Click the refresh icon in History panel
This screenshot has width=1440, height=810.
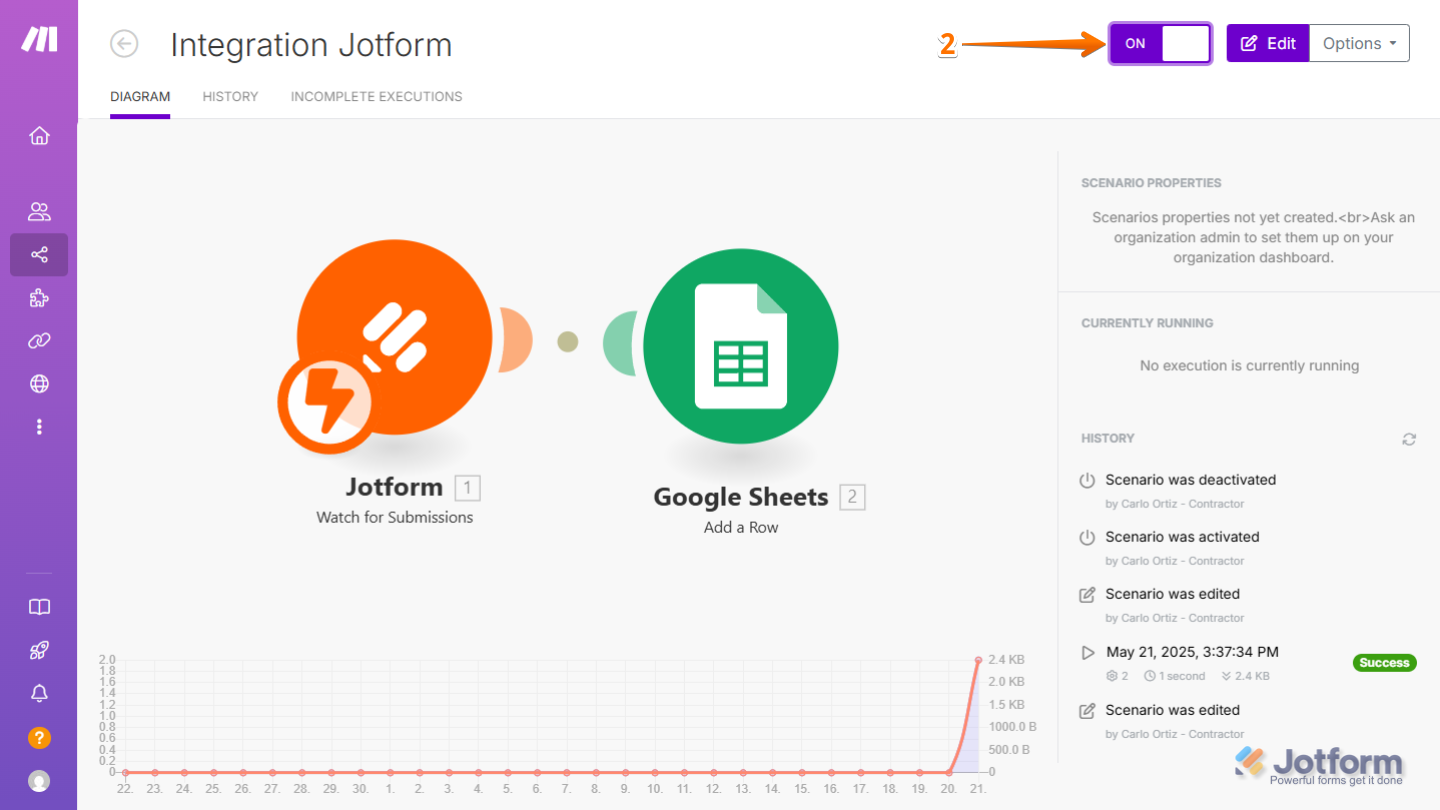pyautogui.click(x=1409, y=439)
